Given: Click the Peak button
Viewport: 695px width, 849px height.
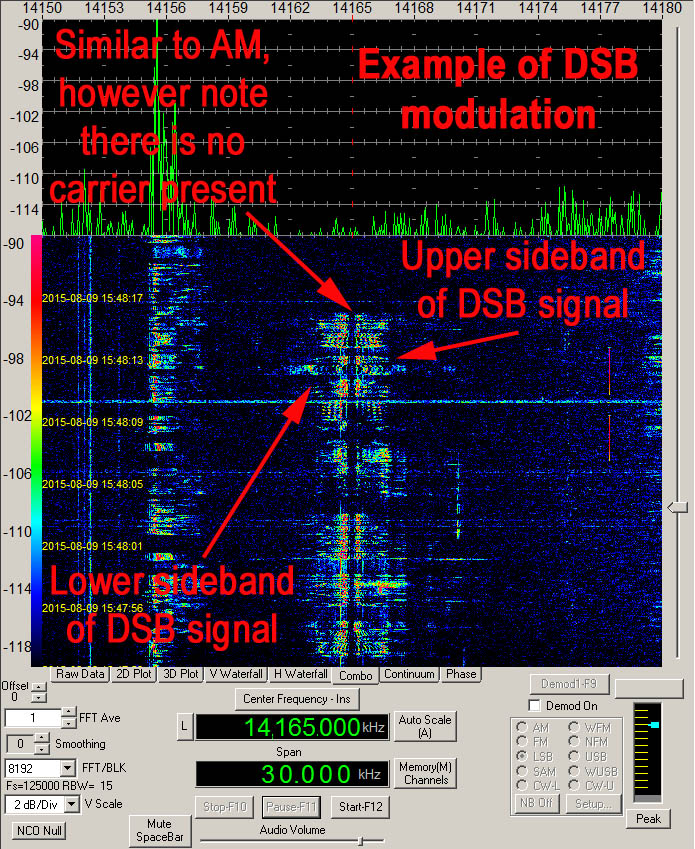Looking at the screenshot, I should pyautogui.click(x=648, y=819).
